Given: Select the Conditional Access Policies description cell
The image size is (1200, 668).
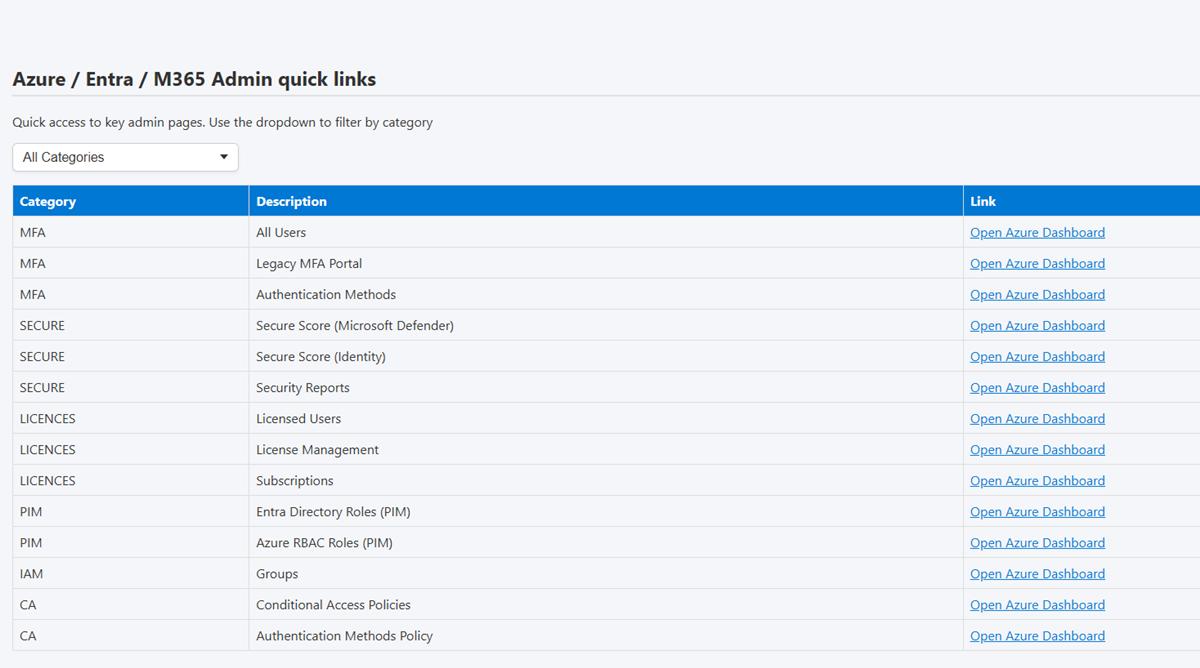Looking at the screenshot, I should pos(333,605).
